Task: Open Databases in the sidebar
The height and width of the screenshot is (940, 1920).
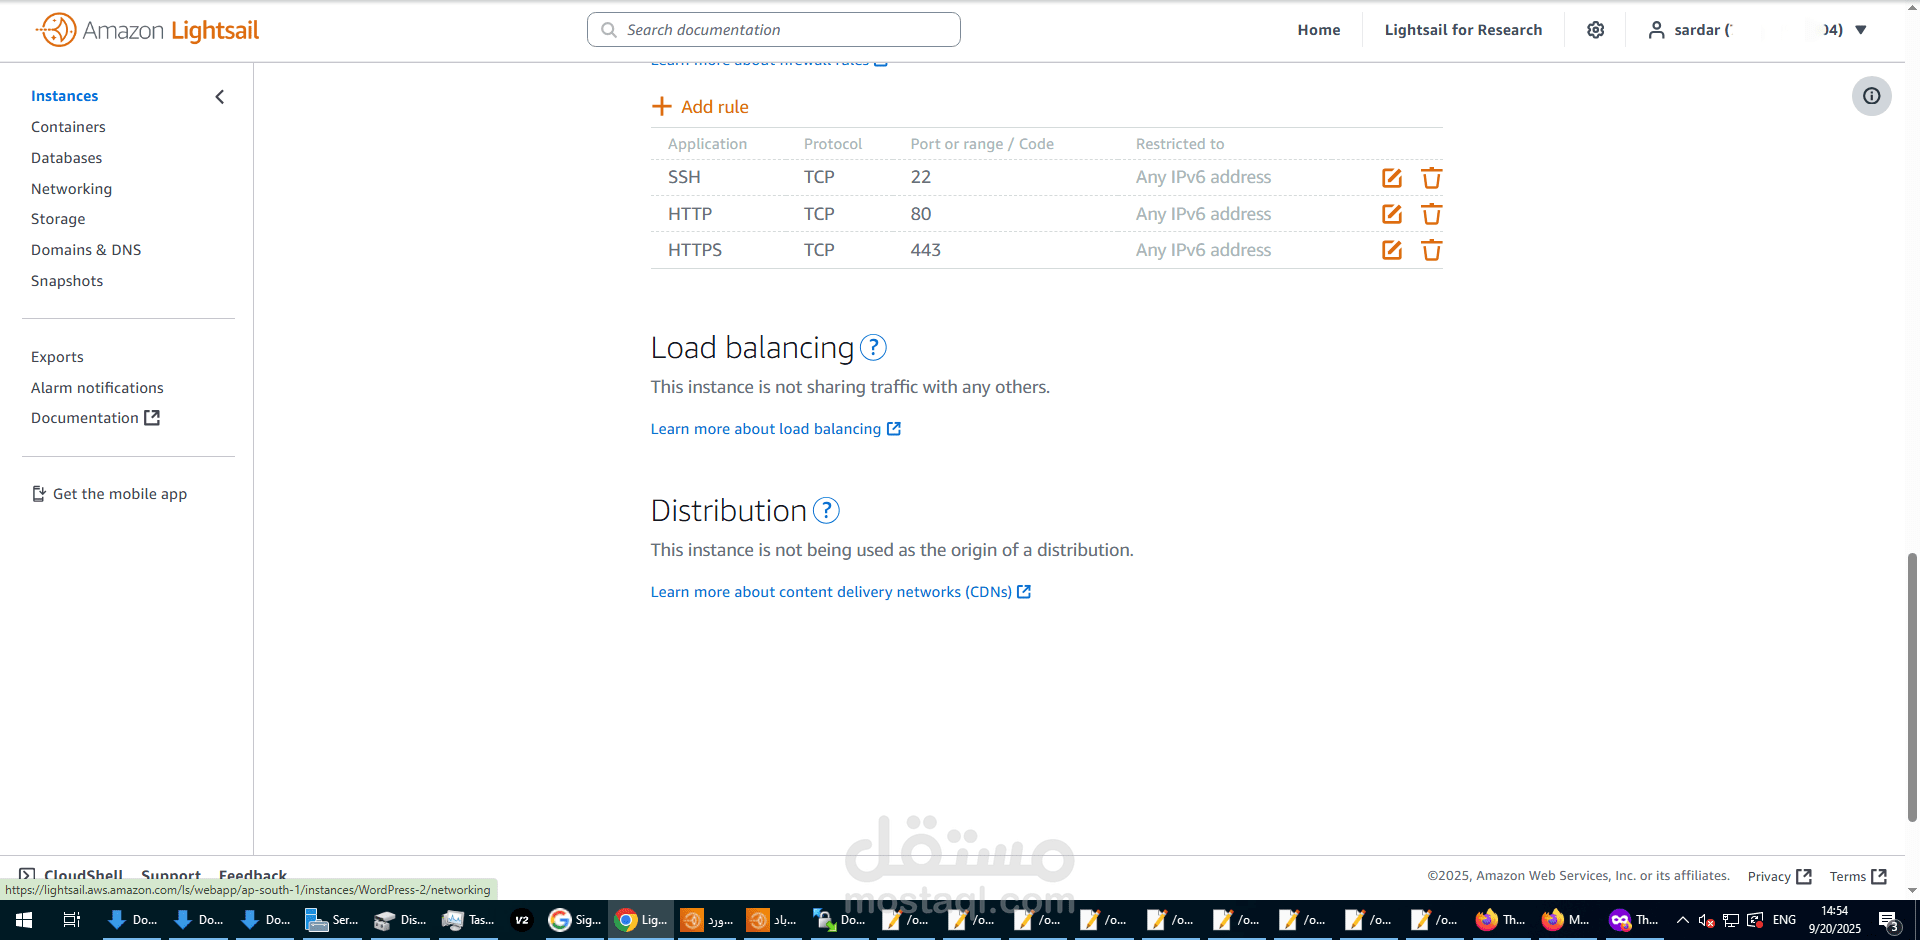Action: click(x=66, y=158)
